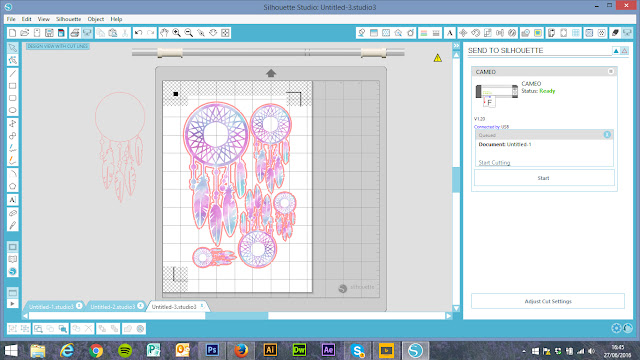Close the Untitled-2.studio3 tab

click(140, 305)
